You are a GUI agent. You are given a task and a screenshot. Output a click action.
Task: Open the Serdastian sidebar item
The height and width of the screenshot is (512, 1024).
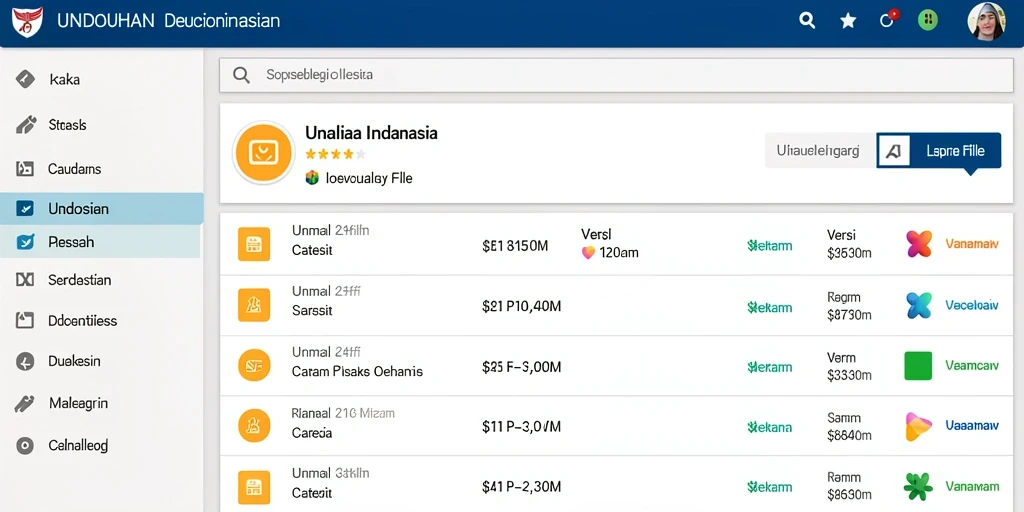point(101,280)
